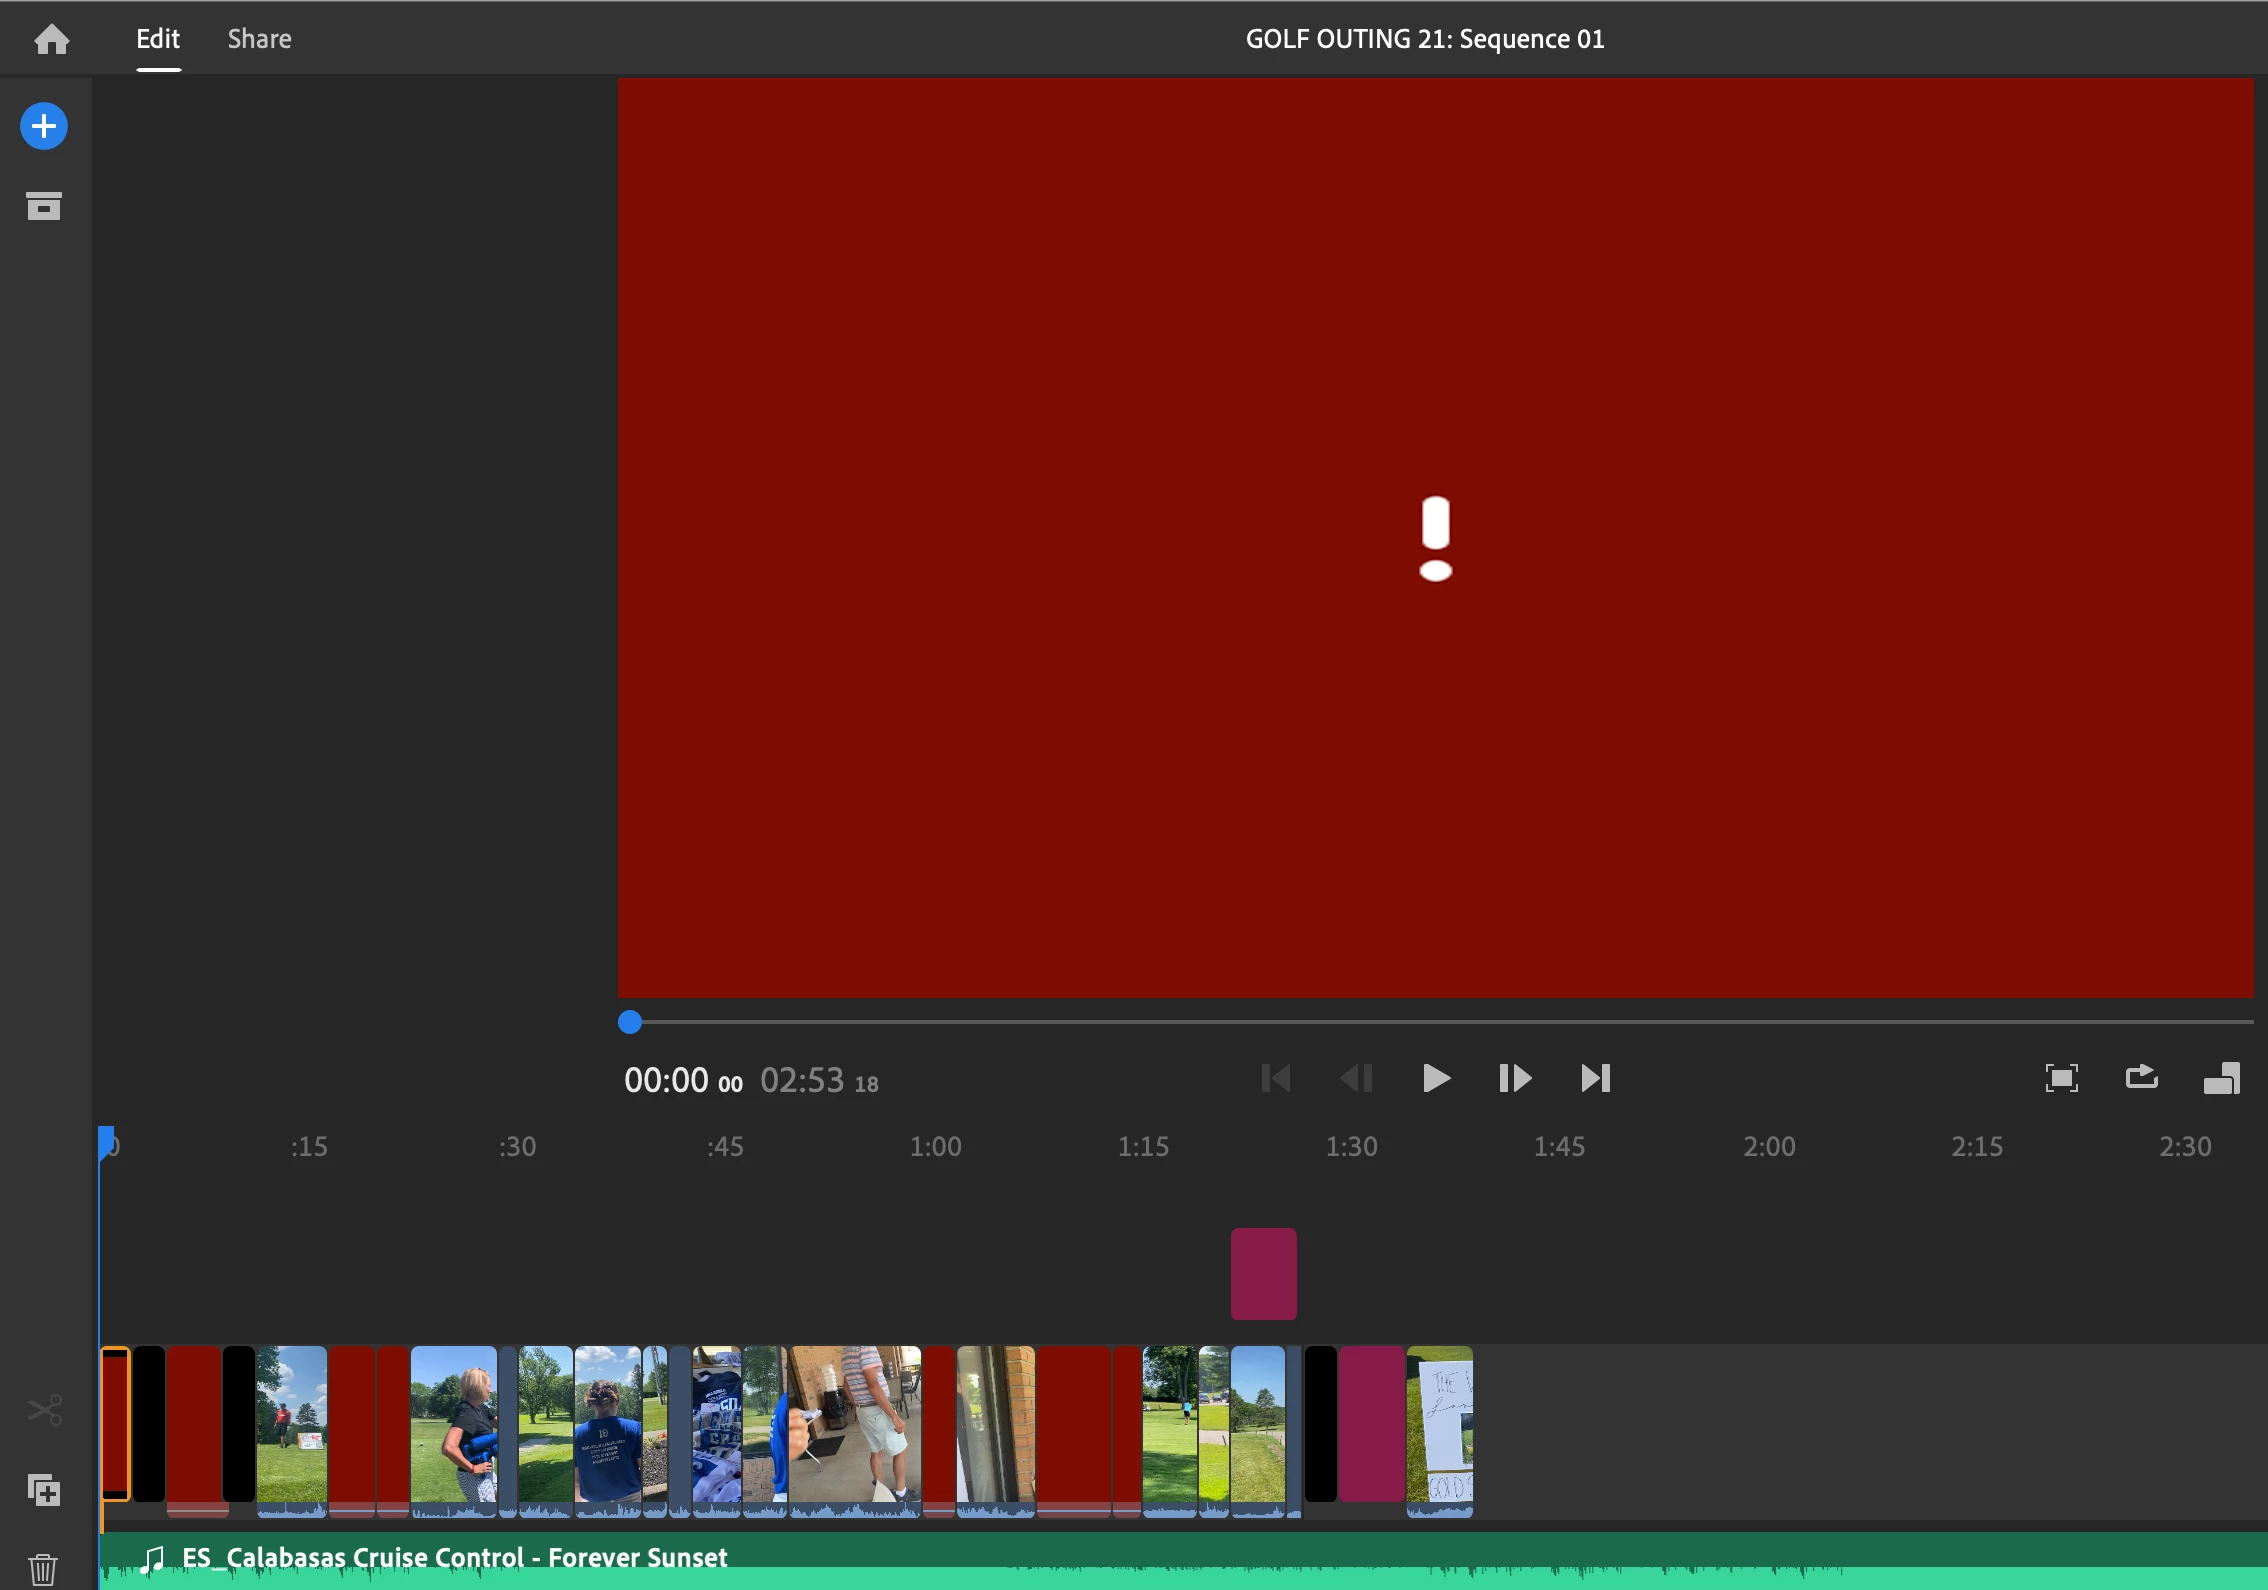Click the preview scrubber handle
Screen dimensions: 2268x1590
coord(630,1022)
